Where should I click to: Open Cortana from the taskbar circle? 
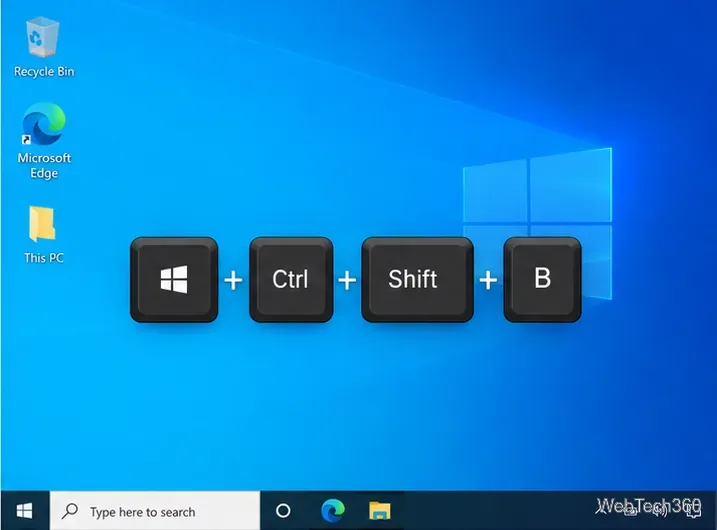tap(283, 510)
